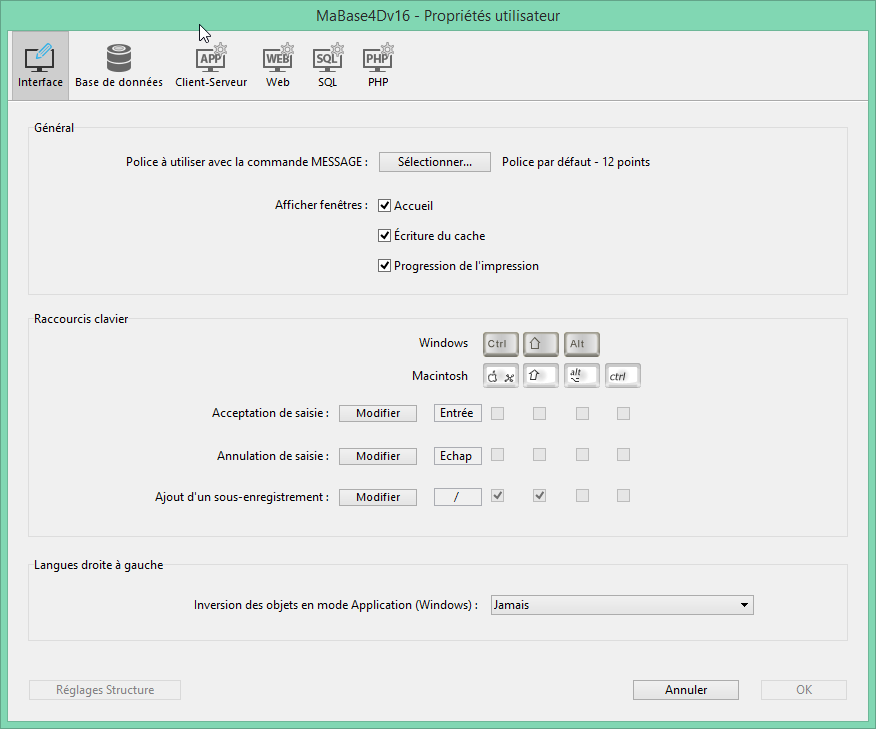Viewport: 876px width, 729px height.
Task: Toggle Progression de l'impression checkbox
Action: [x=384, y=266]
